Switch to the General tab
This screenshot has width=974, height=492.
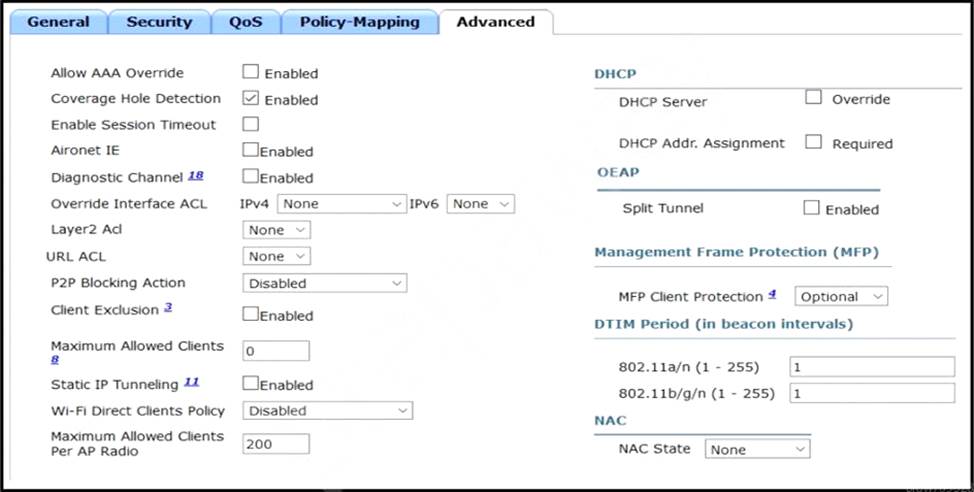(x=57, y=21)
